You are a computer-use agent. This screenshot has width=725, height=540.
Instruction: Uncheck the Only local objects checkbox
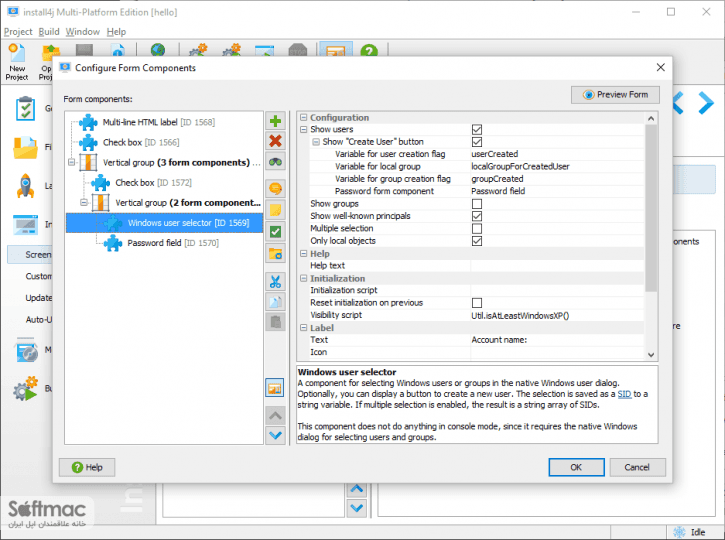pyautogui.click(x=477, y=241)
